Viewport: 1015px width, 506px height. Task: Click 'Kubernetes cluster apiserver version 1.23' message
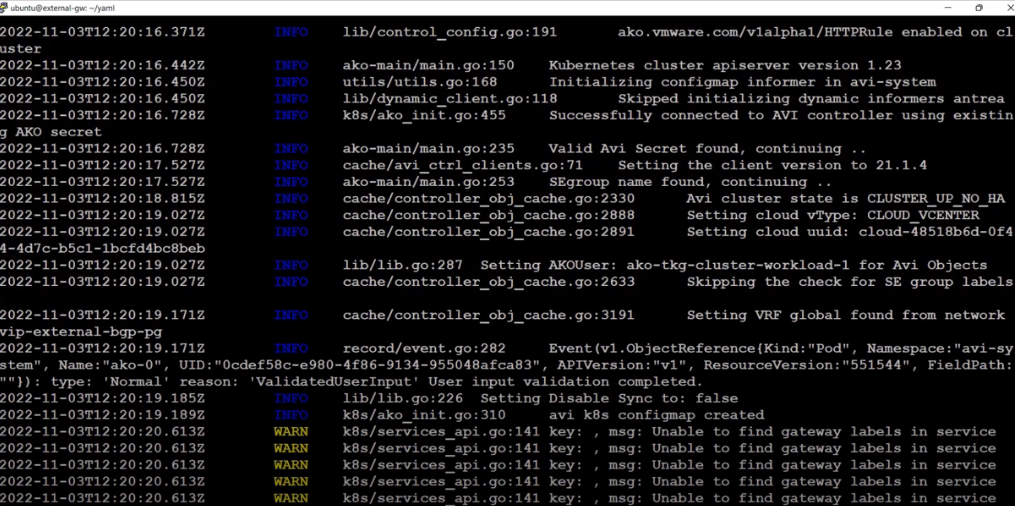(x=725, y=65)
